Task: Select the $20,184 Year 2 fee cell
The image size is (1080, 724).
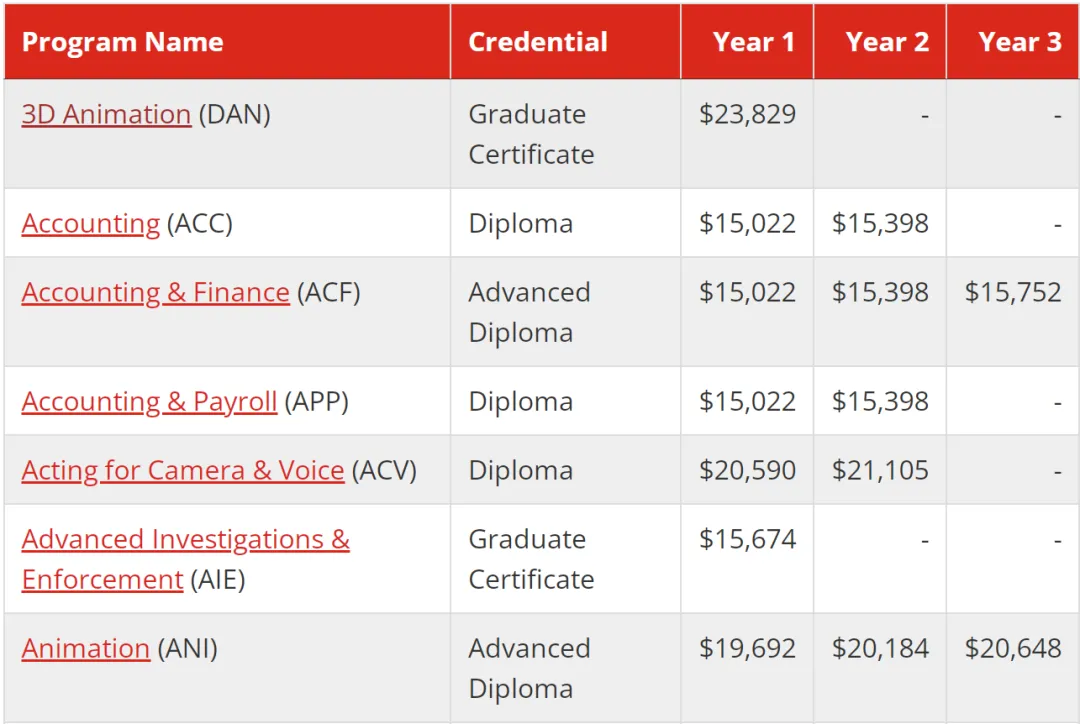Action: coord(880,649)
